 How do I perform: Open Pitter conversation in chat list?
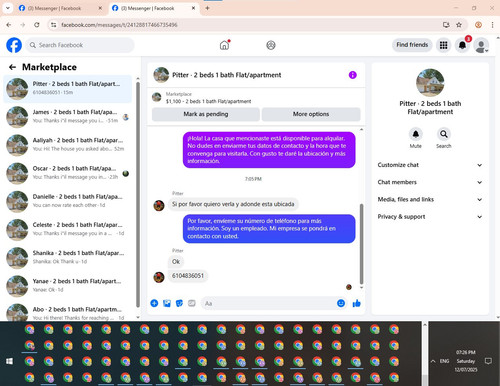tap(68, 89)
